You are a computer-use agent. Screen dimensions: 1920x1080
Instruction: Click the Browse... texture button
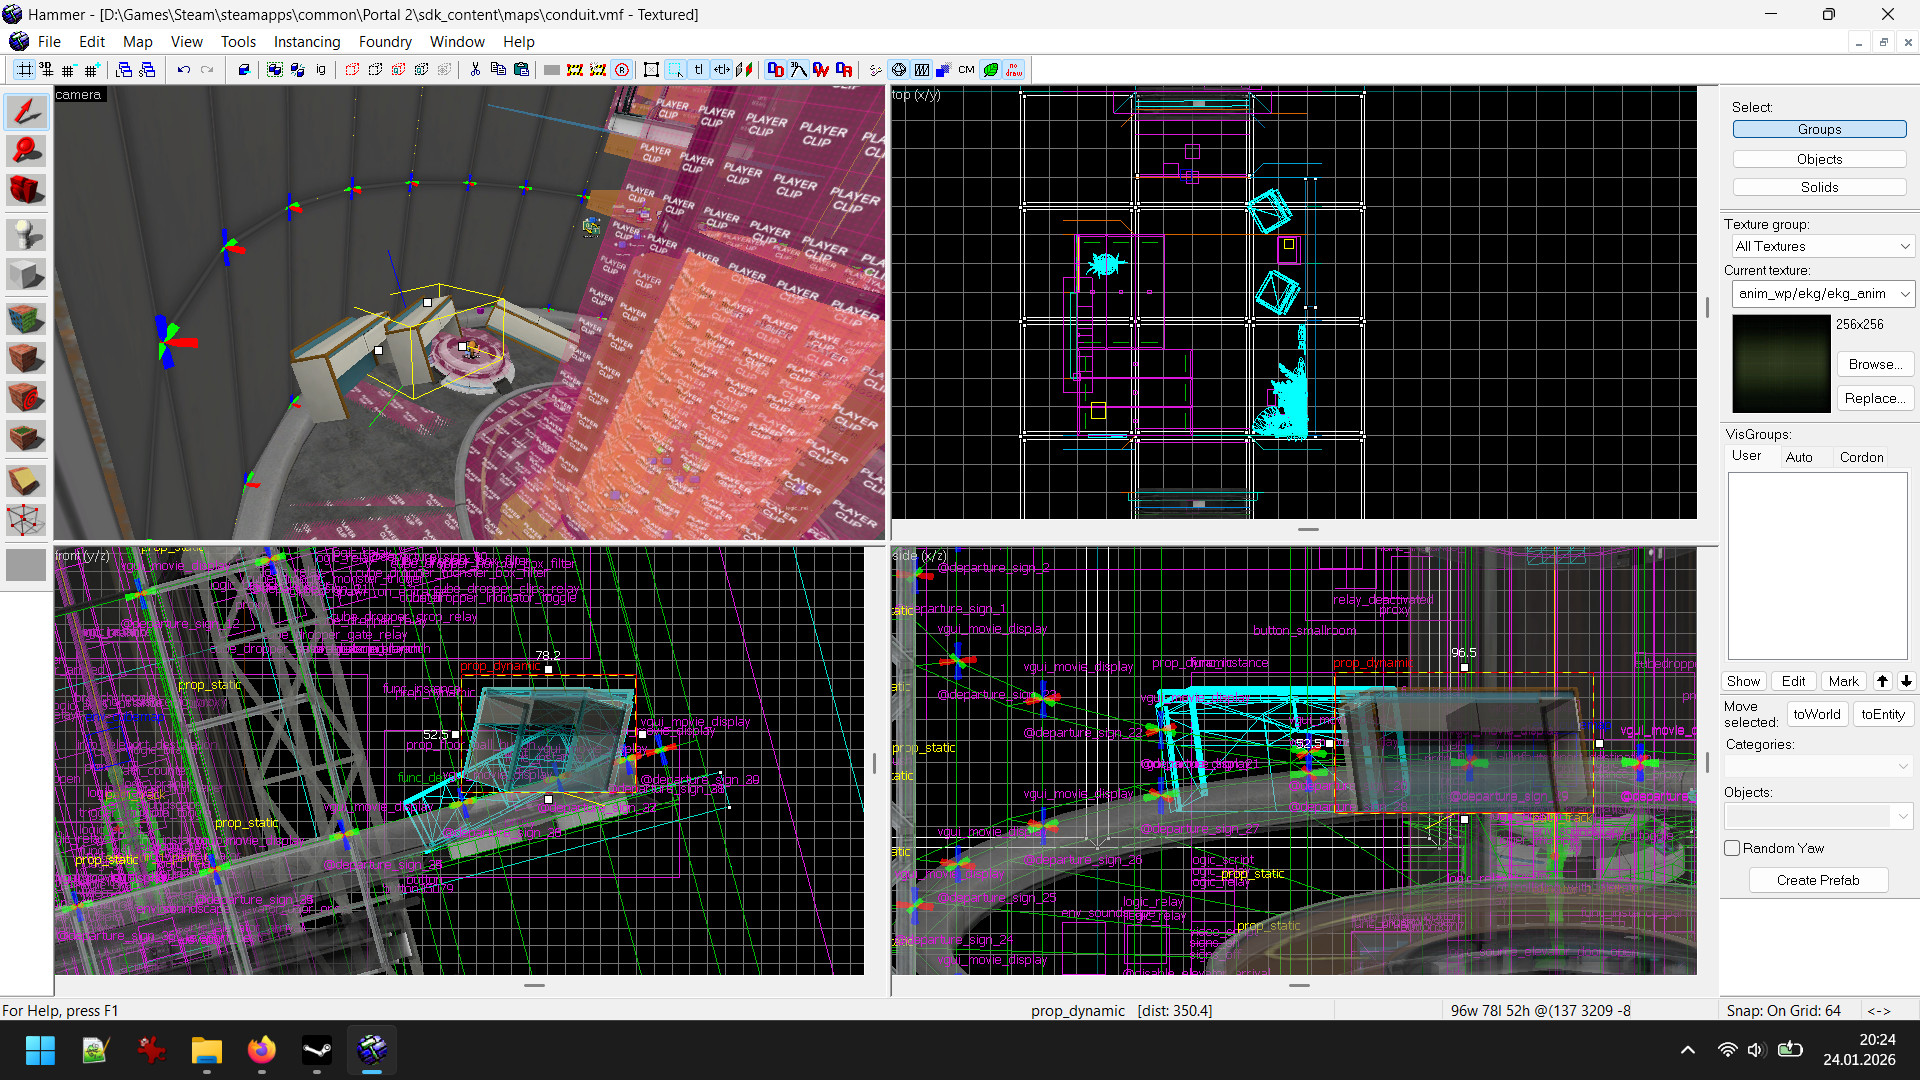[x=1875, y=364]
